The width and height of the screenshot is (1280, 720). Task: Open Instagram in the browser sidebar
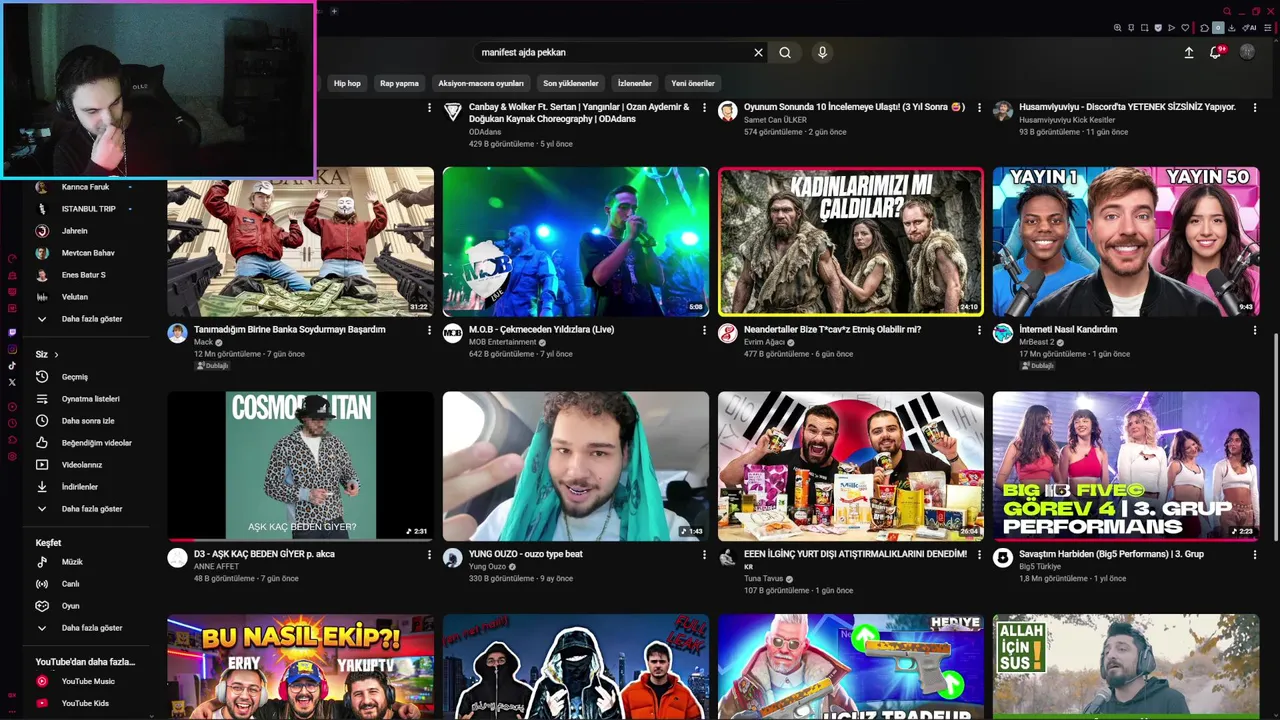pyautogui.click(x=12, y=349)
